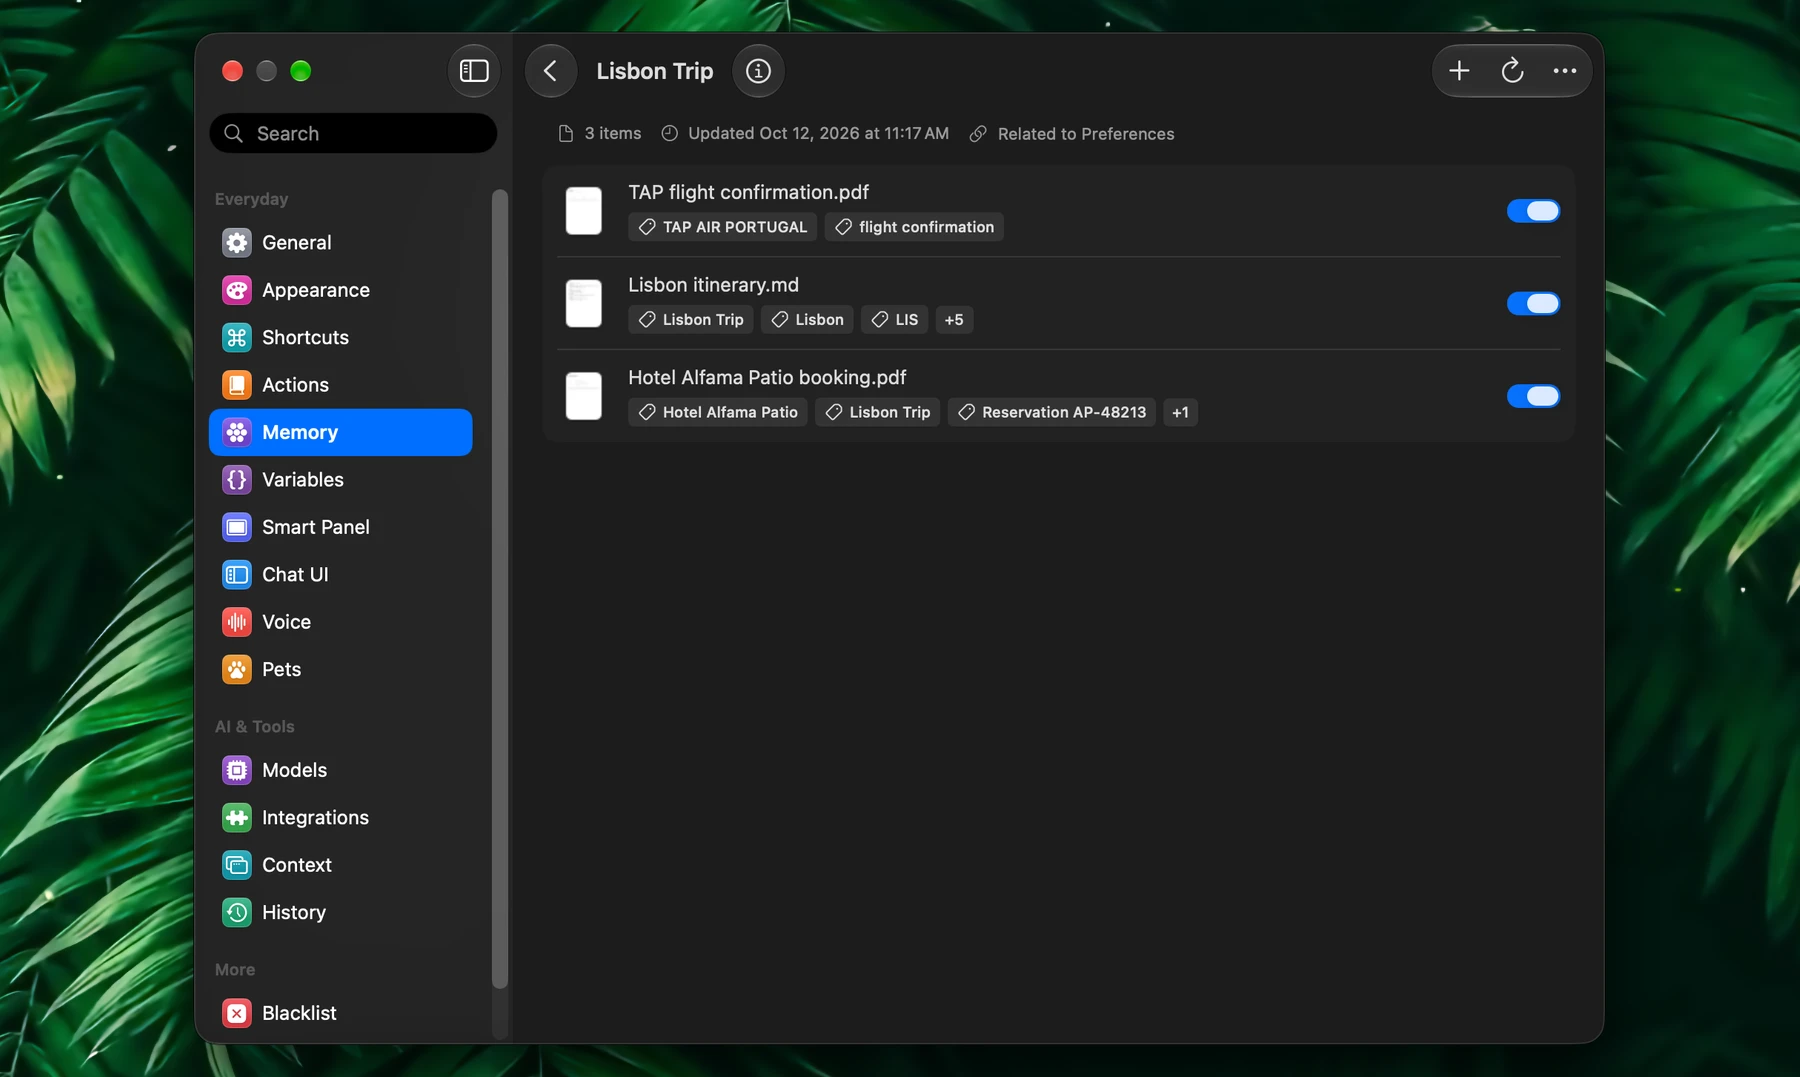Click the Variables braces icon
The width and height of the screenshot is (1800, 1077).
(x=237, y=480)
